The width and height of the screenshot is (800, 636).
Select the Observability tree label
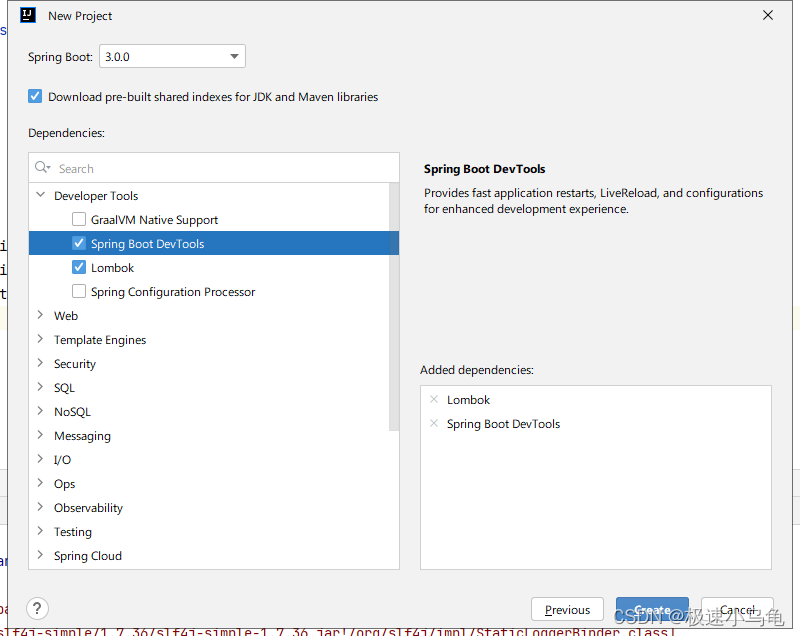[x=88, y=507]
